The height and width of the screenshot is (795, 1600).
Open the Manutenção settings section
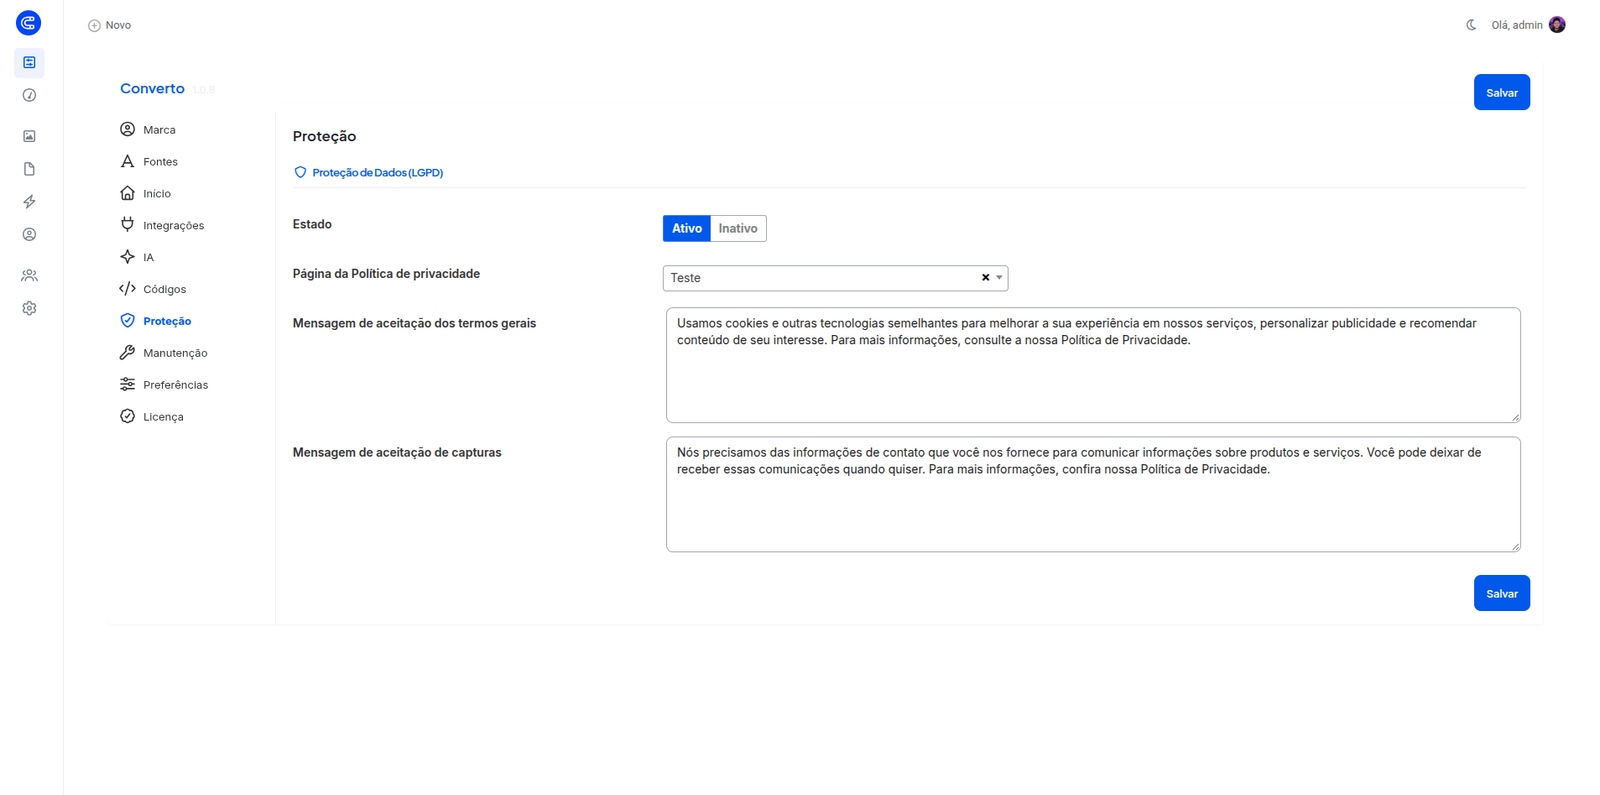point(164,353)
